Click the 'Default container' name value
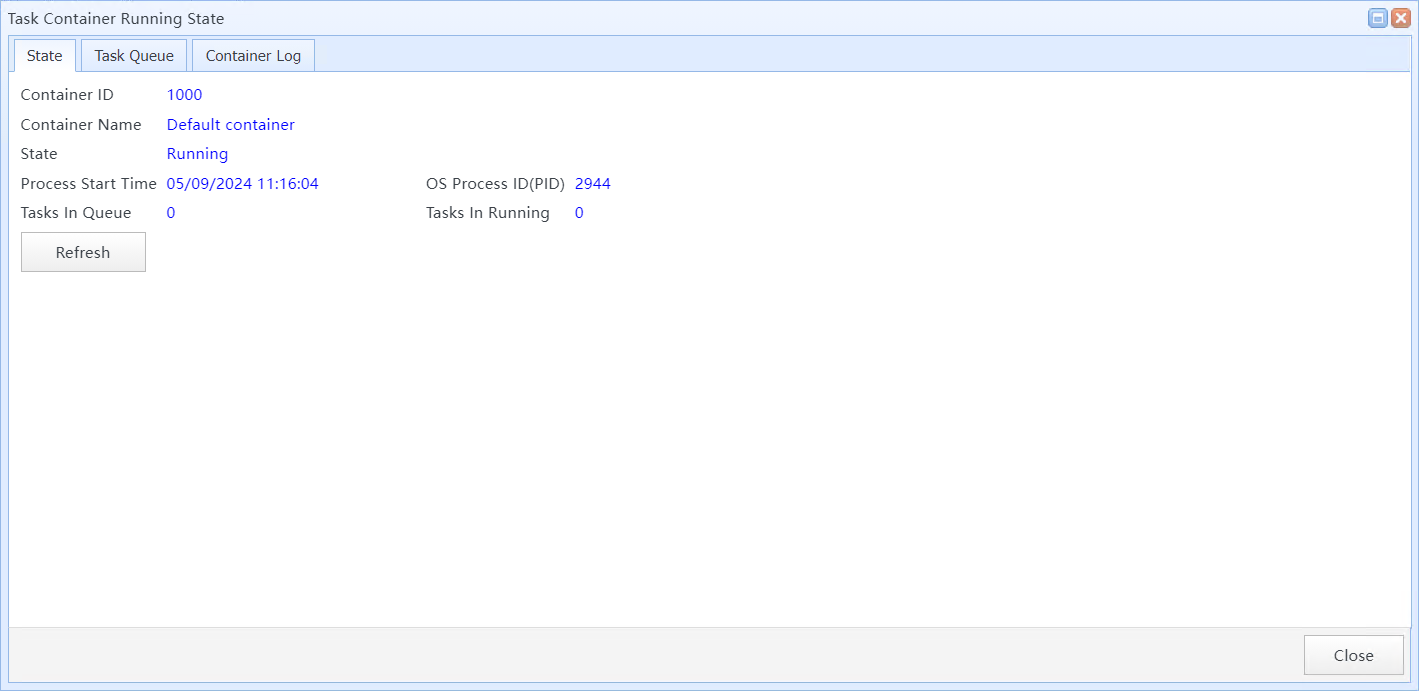 point(230,125)
